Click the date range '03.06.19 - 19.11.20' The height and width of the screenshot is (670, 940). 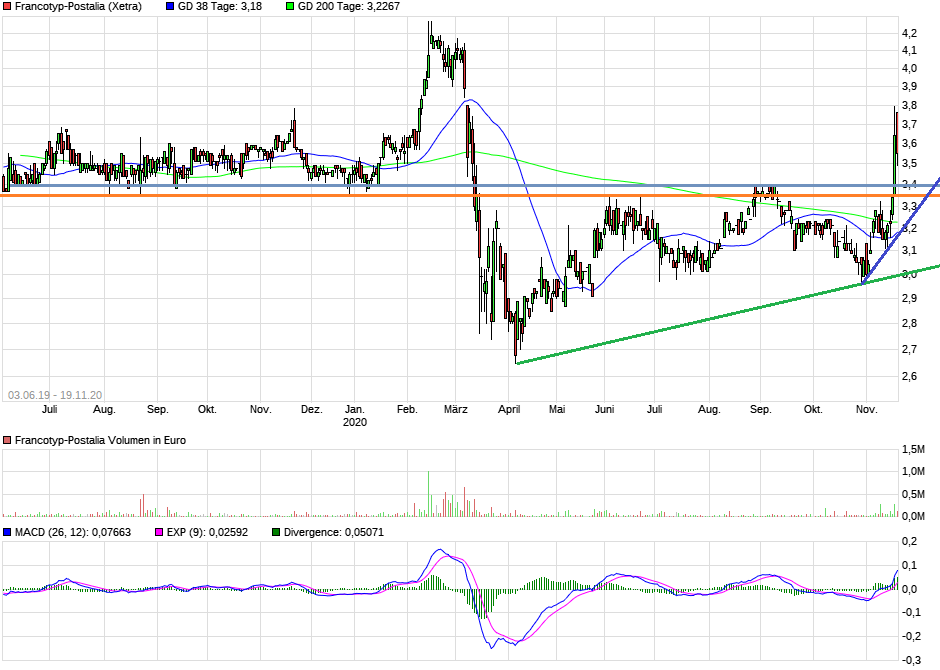pos(55,395)
